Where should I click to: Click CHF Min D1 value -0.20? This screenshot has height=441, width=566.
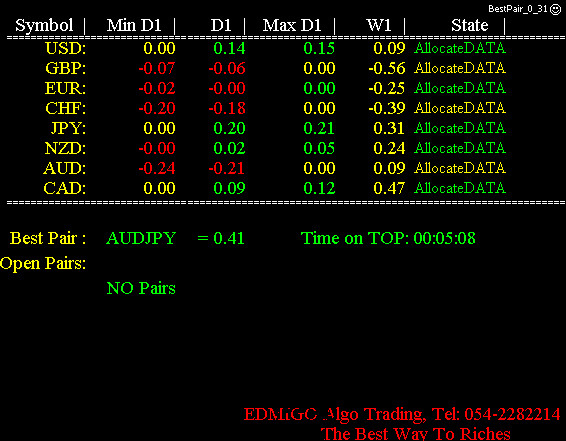point(157,108)
